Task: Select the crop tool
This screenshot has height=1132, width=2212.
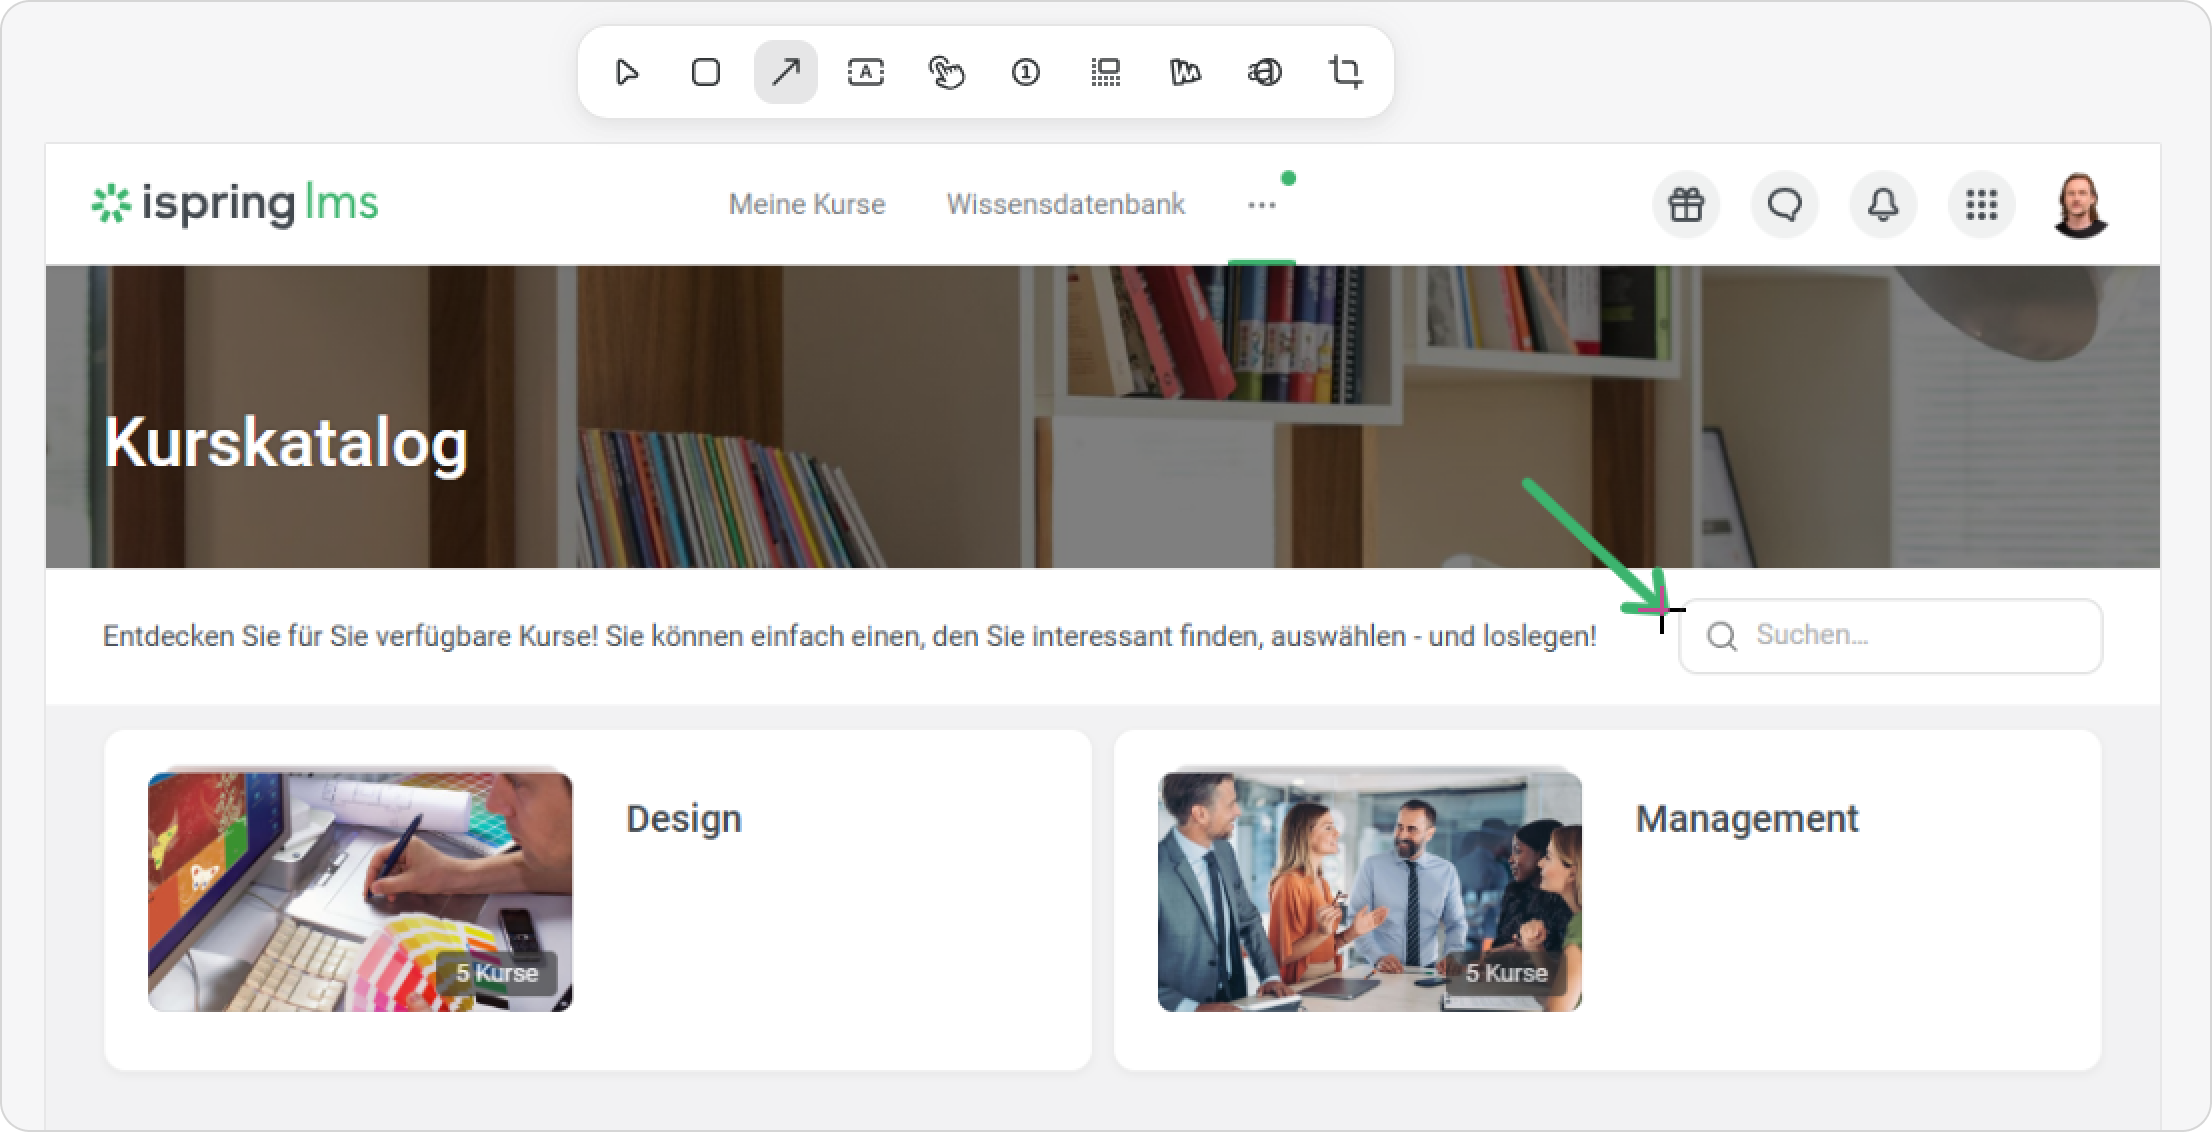Action: (x=1345, y=72)
